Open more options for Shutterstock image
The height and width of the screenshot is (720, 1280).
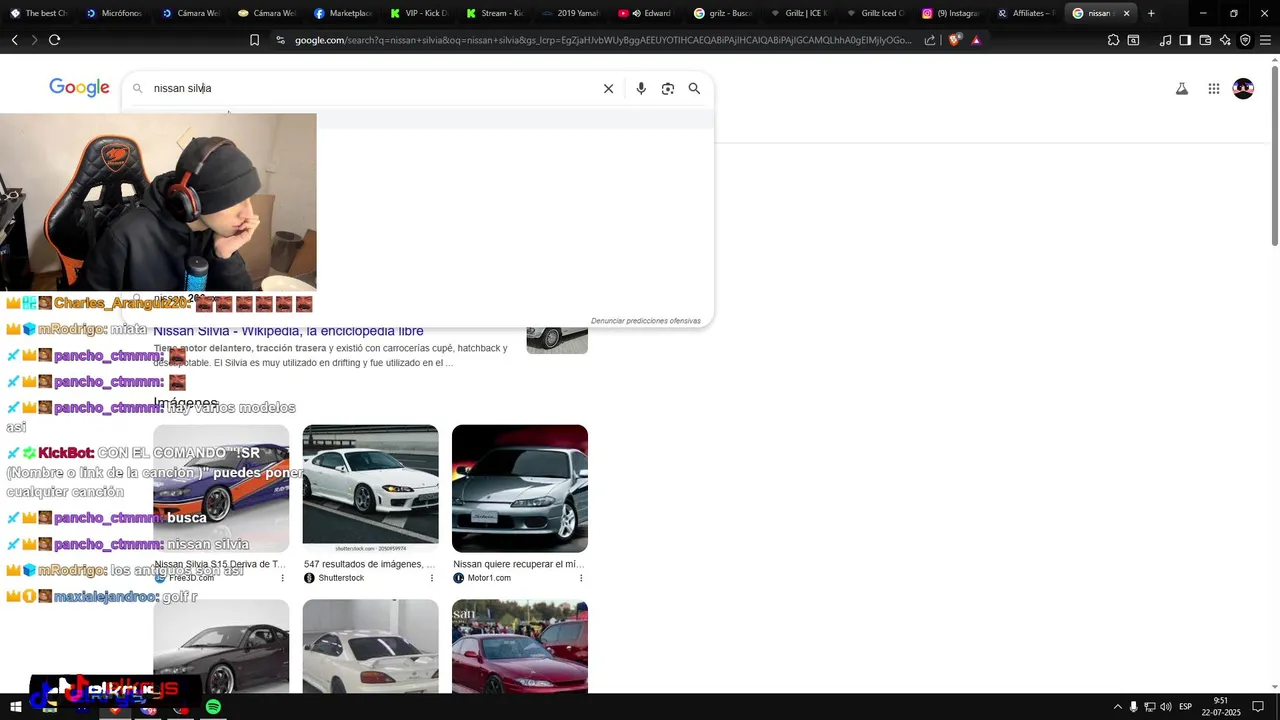point(432,578)
